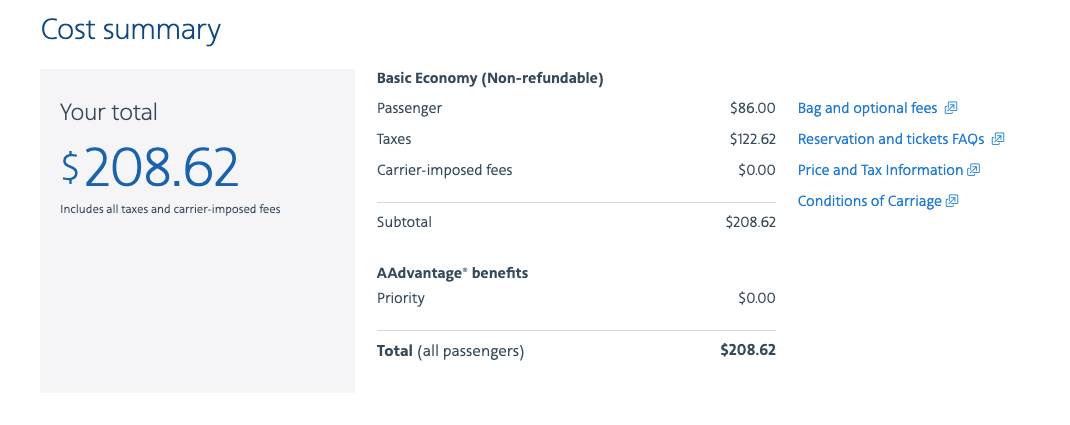Click the Total (all passengers) label
The height and width of the screenshot is (425, 1070).
[450, 351]
